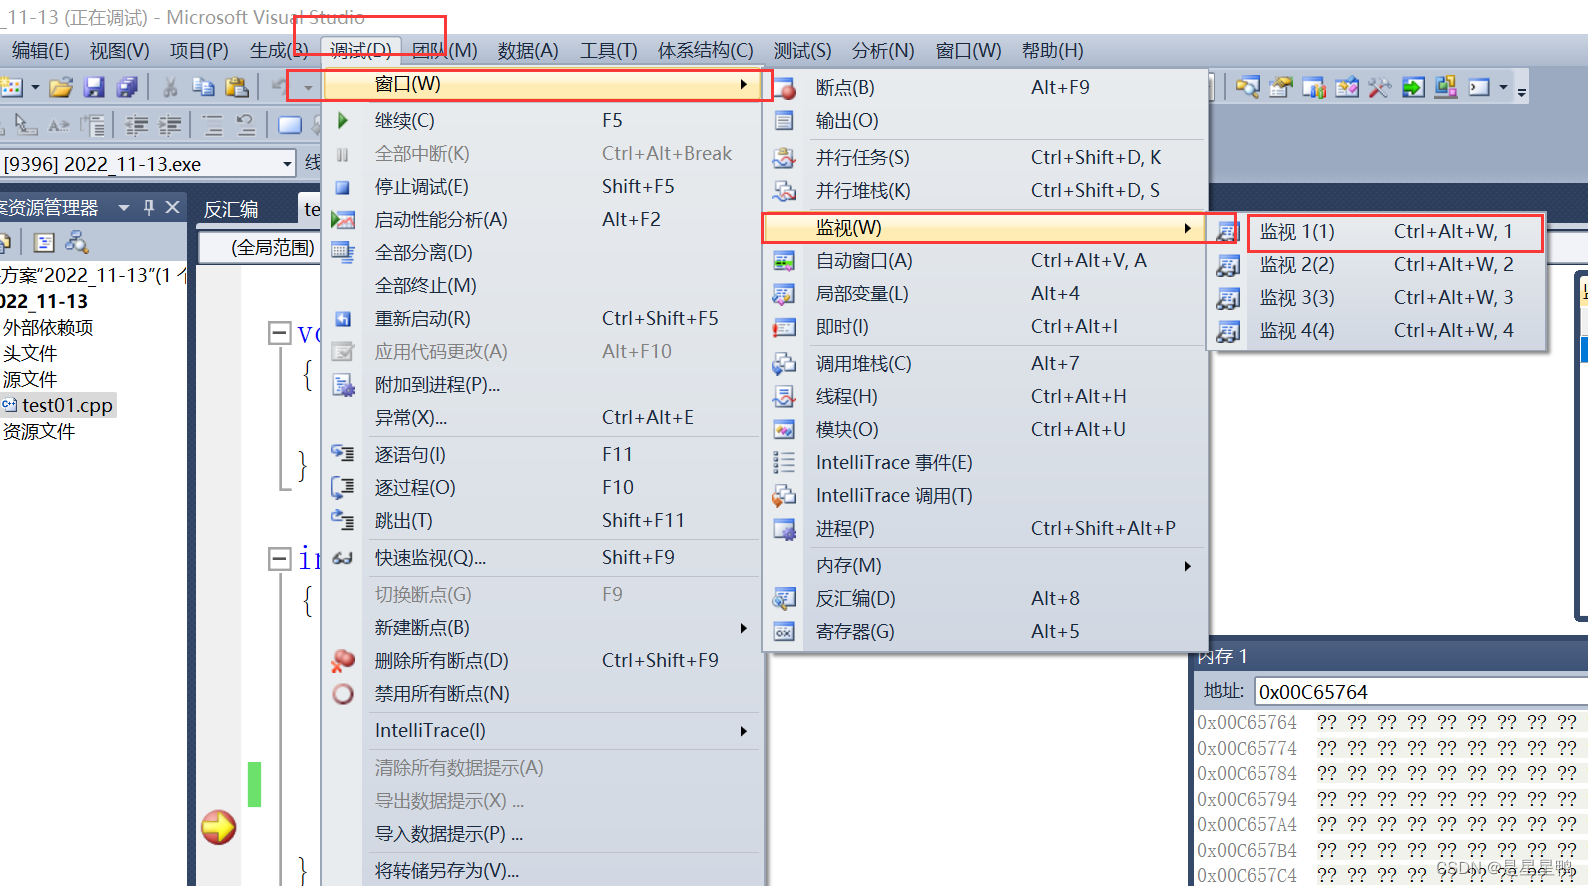Select 头文件 folder in solution tree
Screen dimensions: 1588x886
point(30,353)
